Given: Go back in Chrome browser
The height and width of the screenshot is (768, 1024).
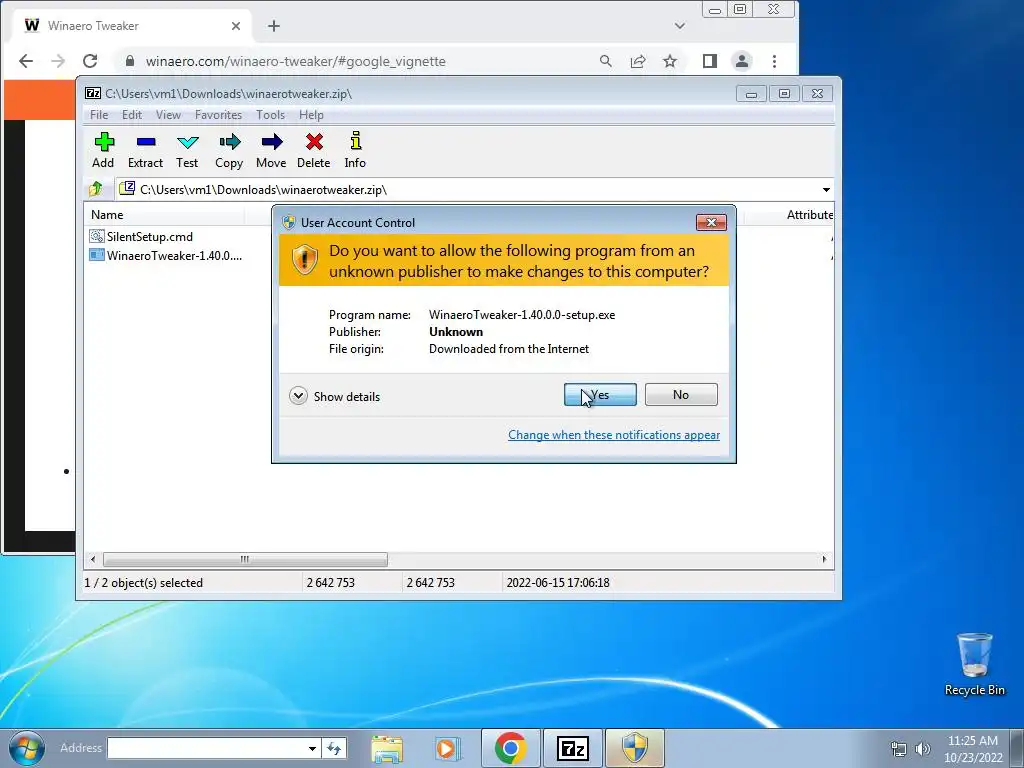Looking at the screenshot, I should (26, 61).
